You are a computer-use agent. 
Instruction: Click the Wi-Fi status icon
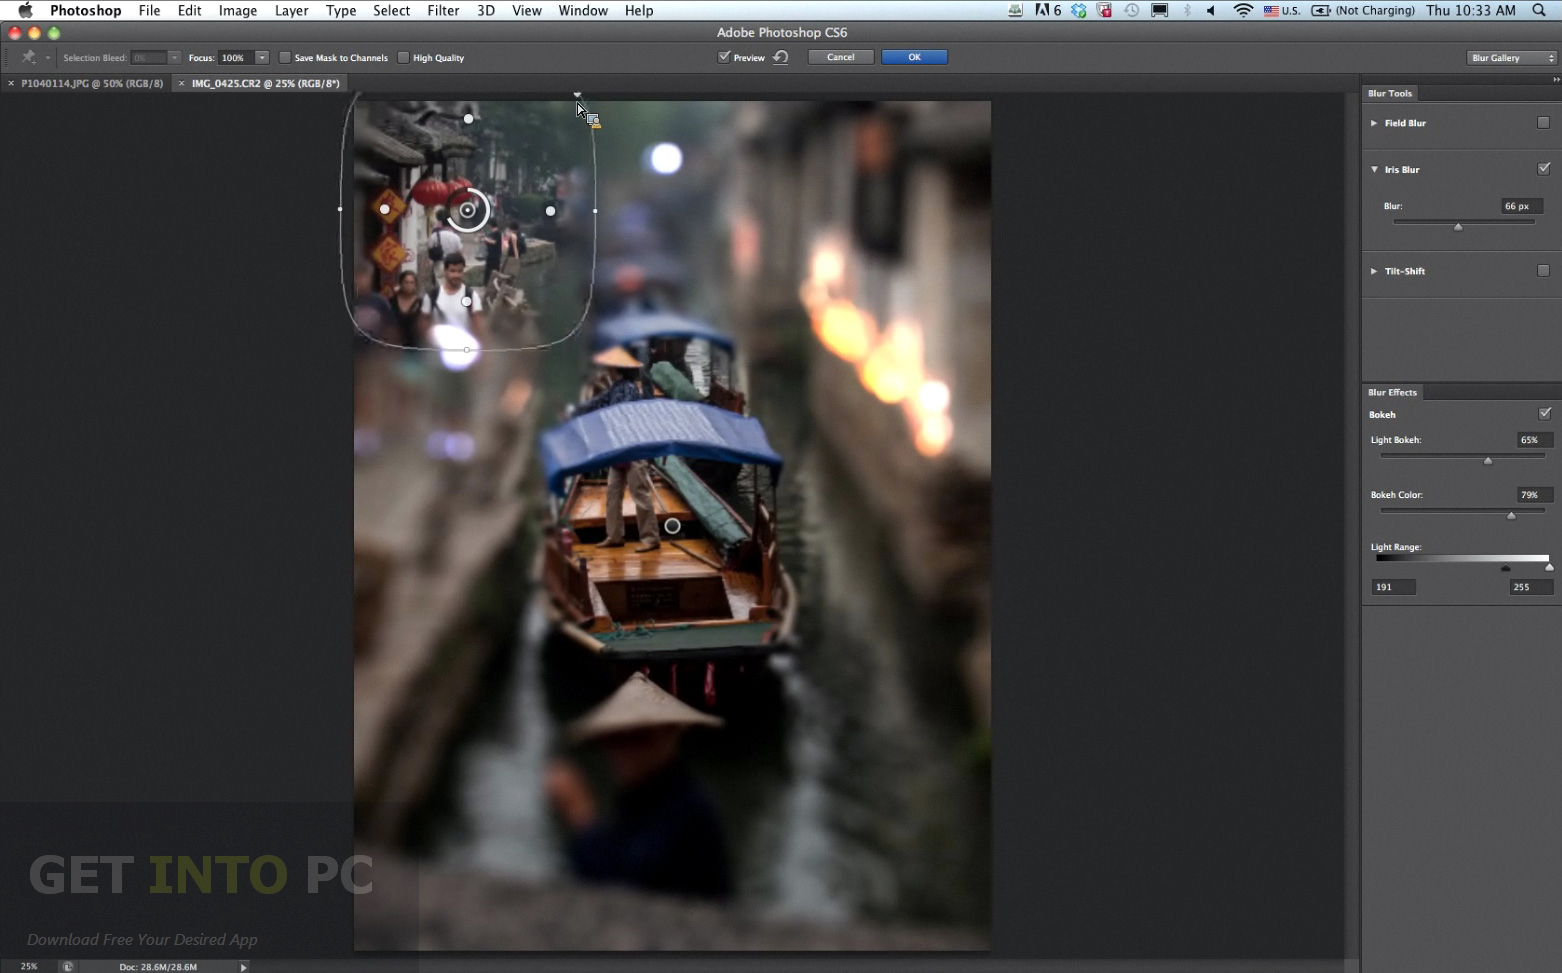1243,10
